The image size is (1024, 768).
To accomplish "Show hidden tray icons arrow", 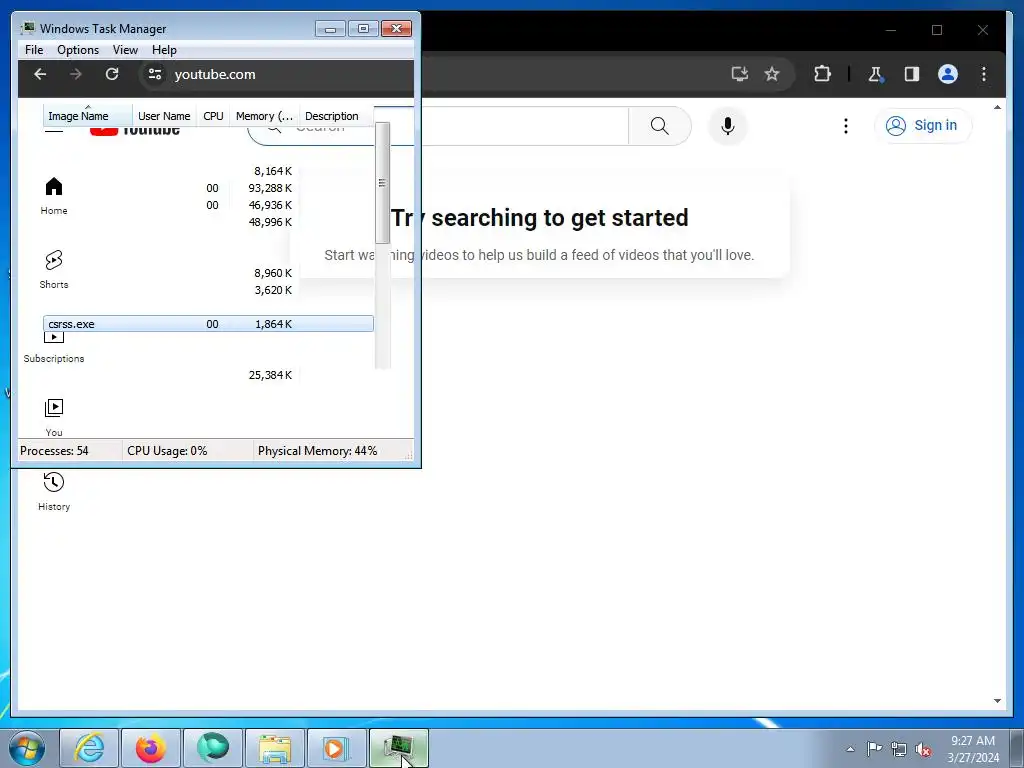I will (850, 749).
